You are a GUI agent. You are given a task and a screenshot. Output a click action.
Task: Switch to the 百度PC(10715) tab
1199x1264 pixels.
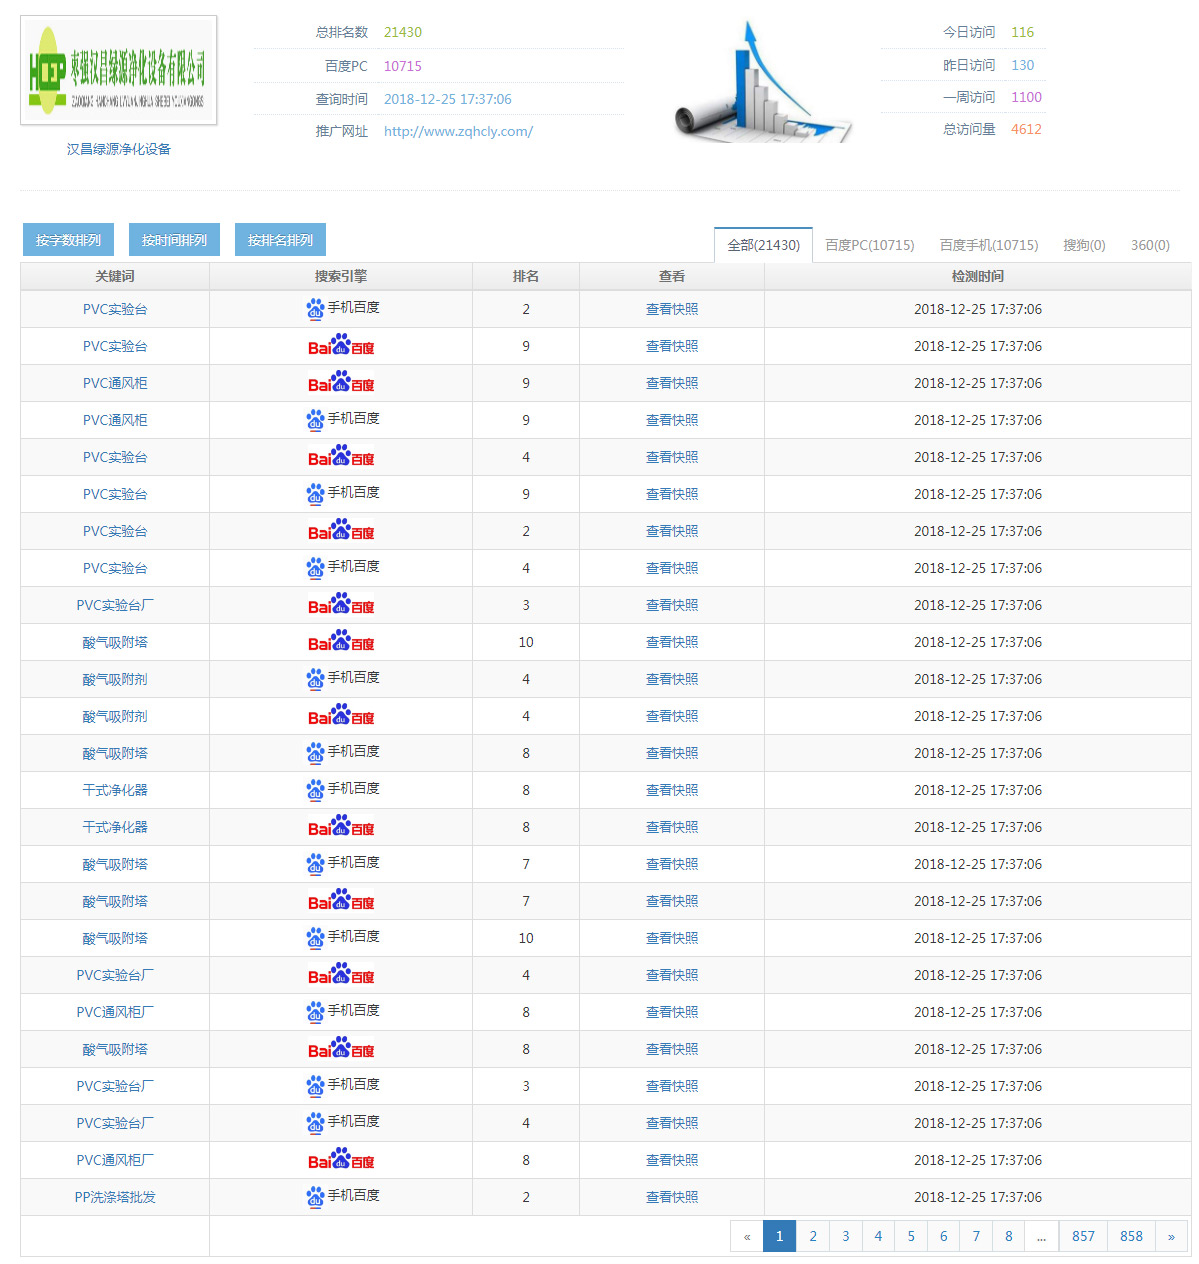coord(869,245)
